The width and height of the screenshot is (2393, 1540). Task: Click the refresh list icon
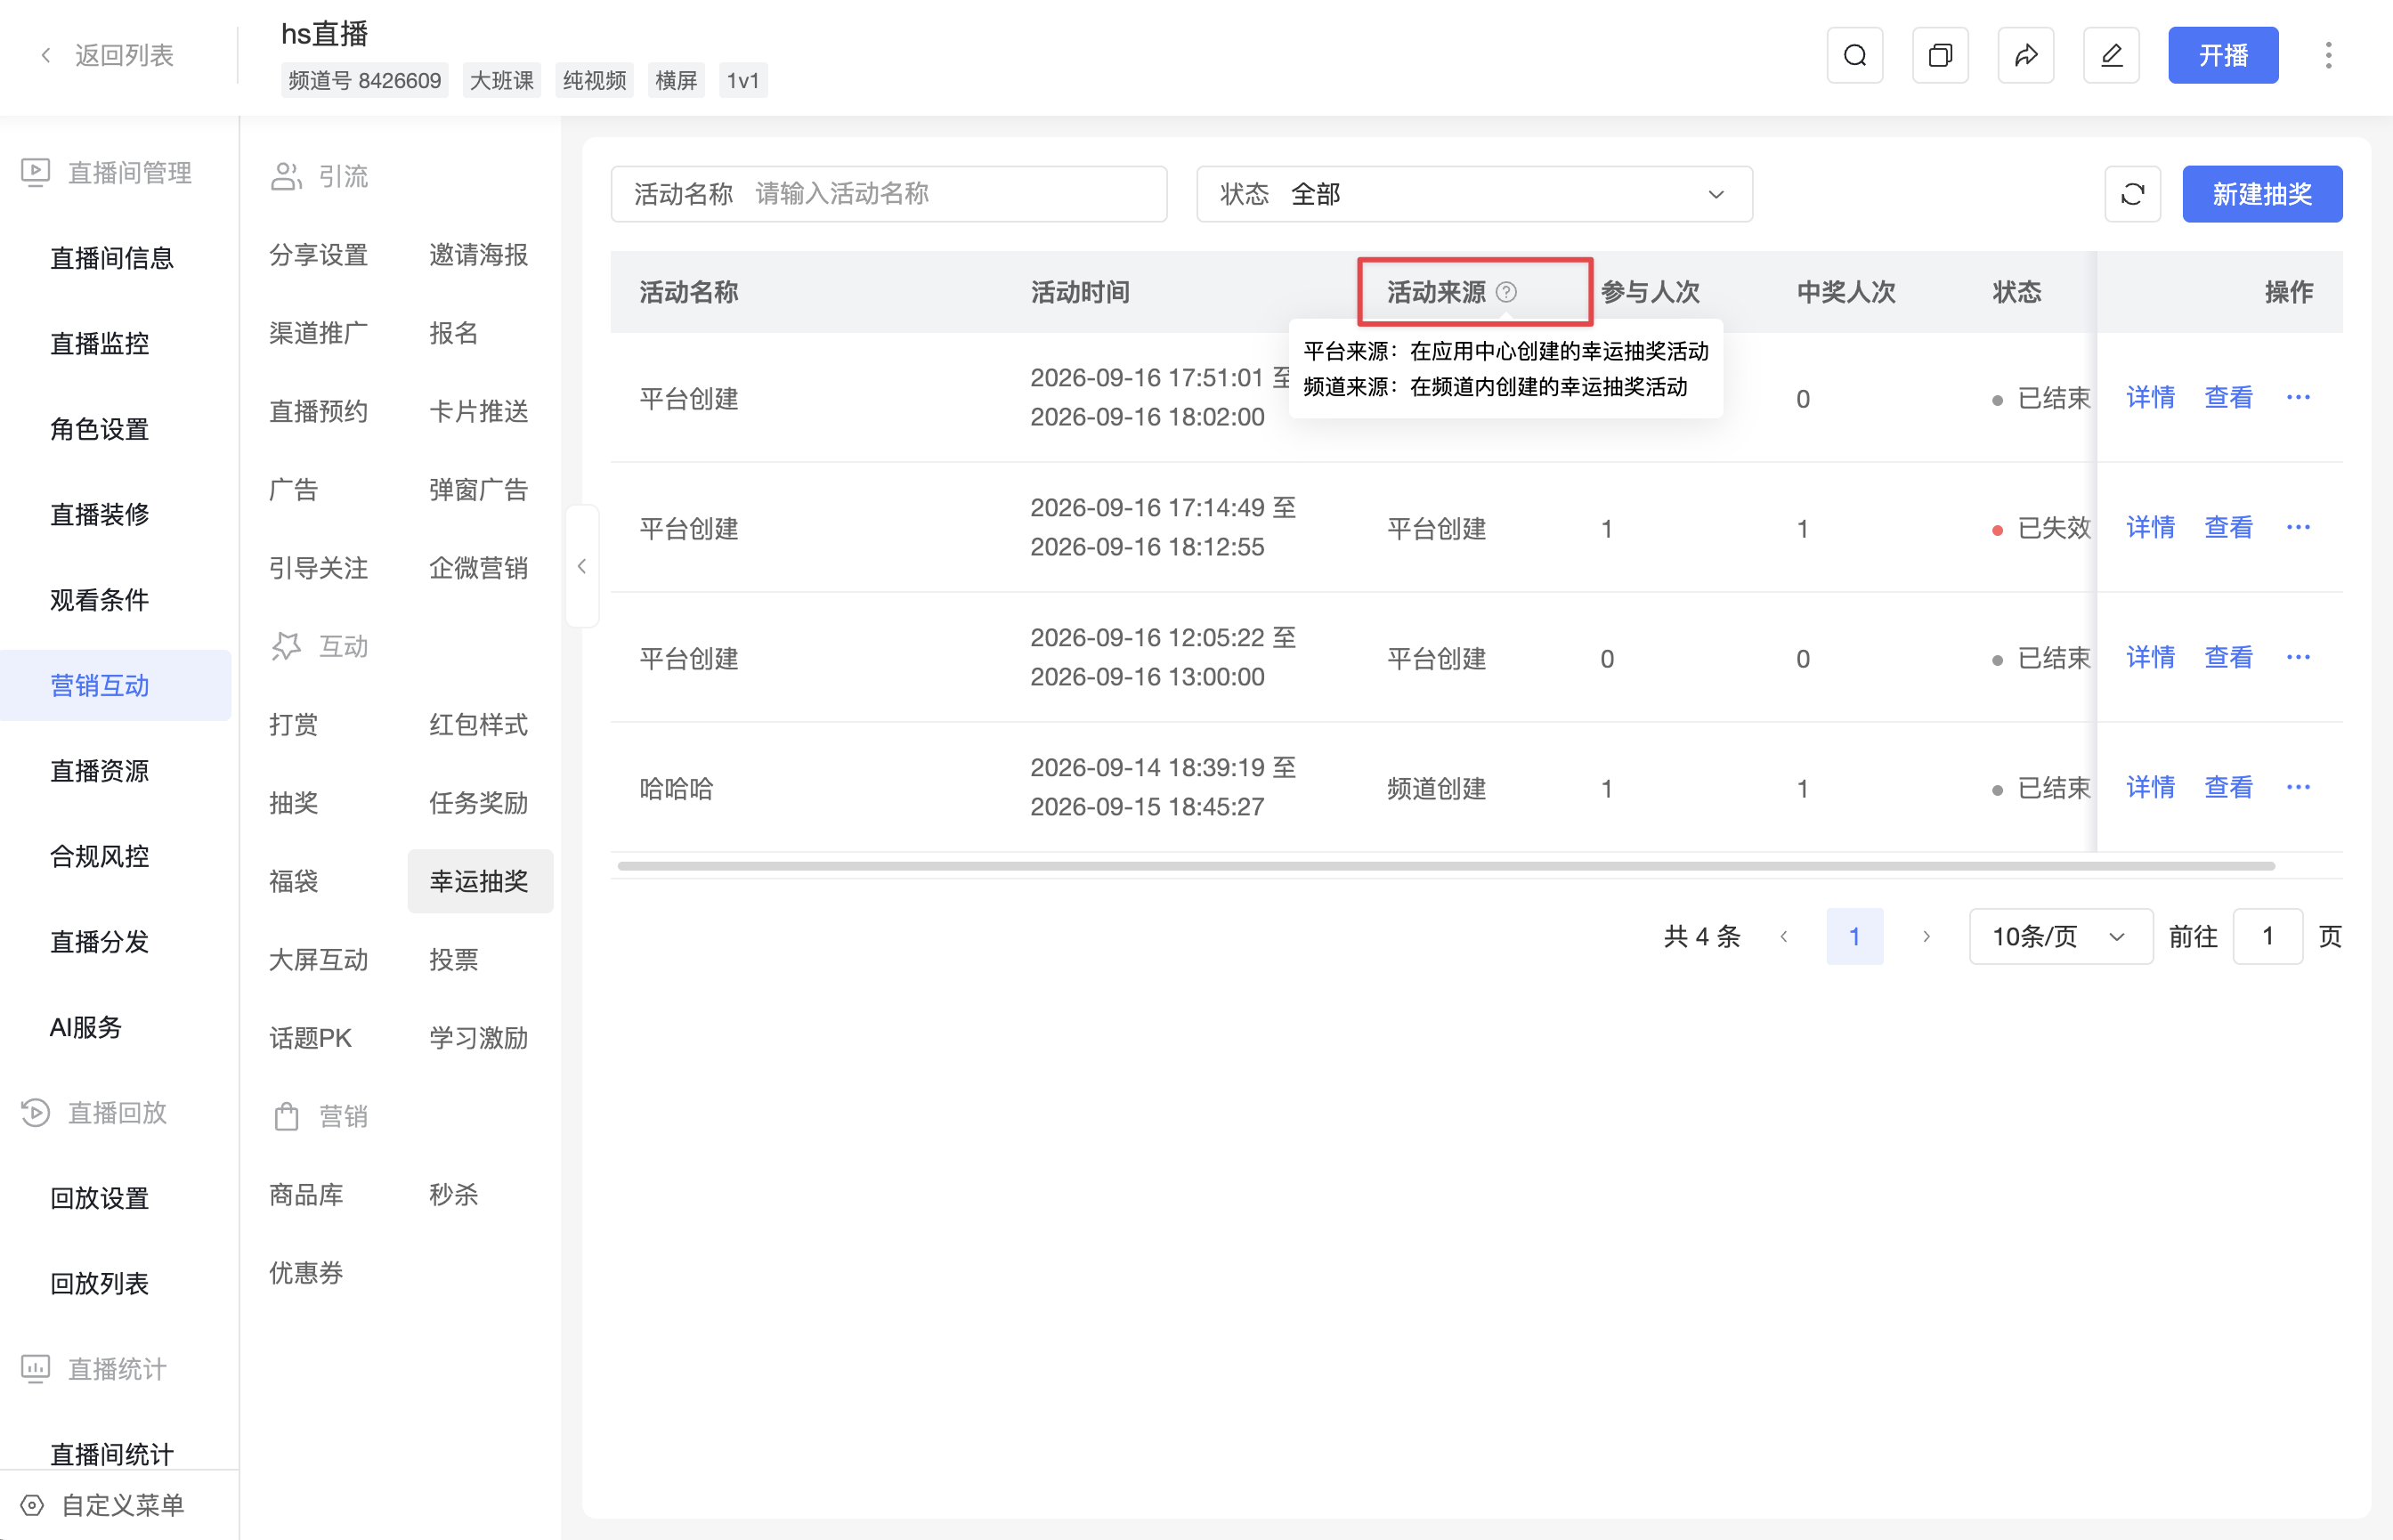tap(2133, 194)
